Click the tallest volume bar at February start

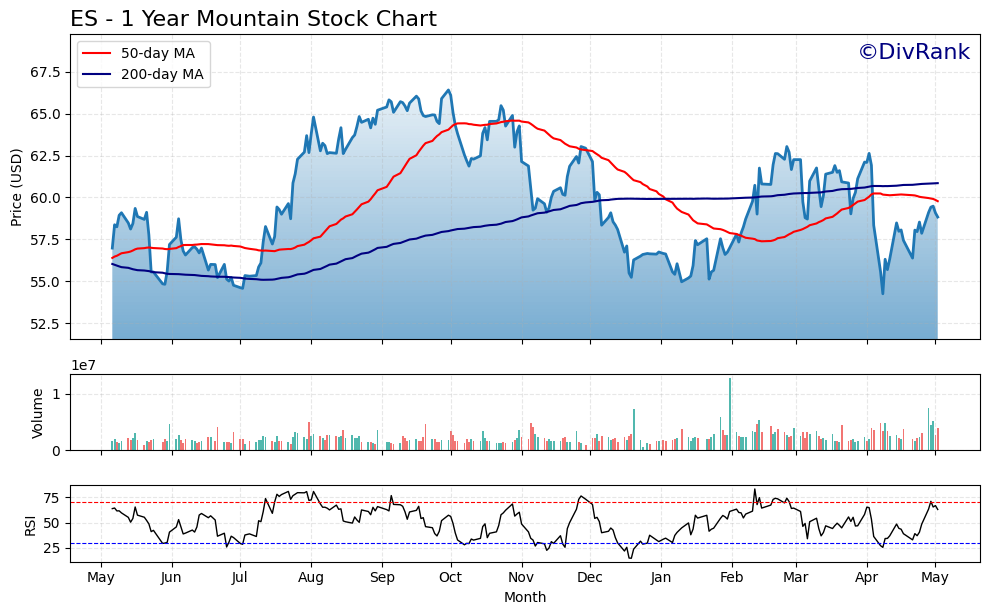(x=730, y=414)
